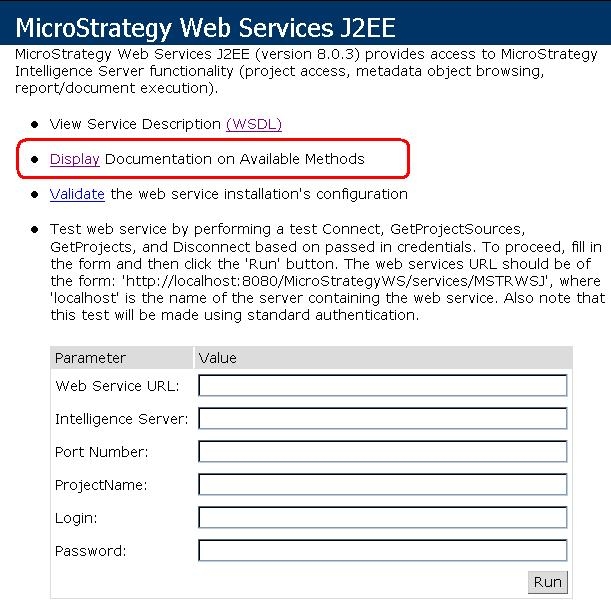The image size is (611, 605).
Task: Activate the ProjectName input field
Action: (x=382, y=485)
